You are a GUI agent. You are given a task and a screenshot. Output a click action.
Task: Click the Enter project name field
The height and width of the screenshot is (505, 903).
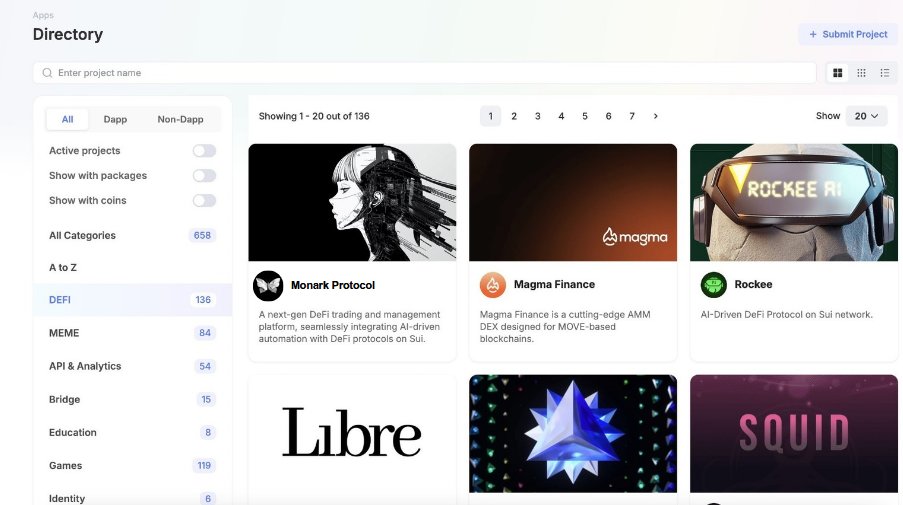click(424, 73)
